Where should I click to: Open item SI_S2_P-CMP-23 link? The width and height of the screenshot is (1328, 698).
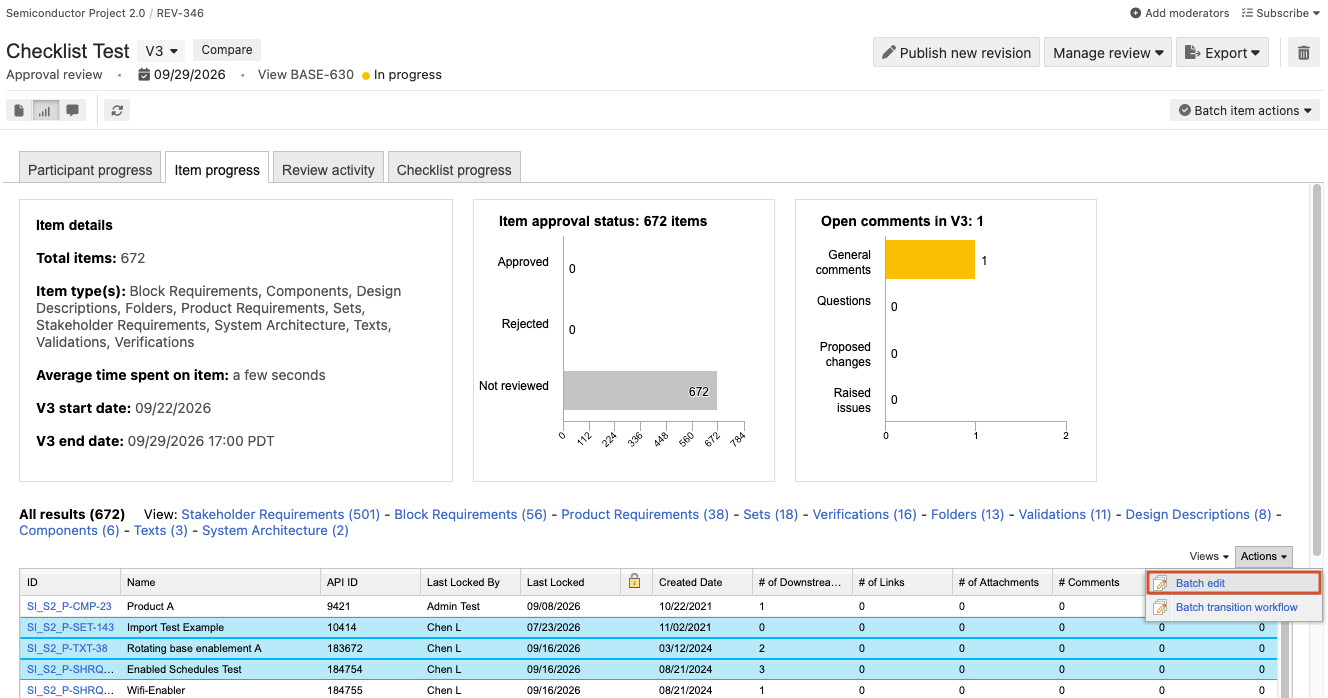click(69, 606)
